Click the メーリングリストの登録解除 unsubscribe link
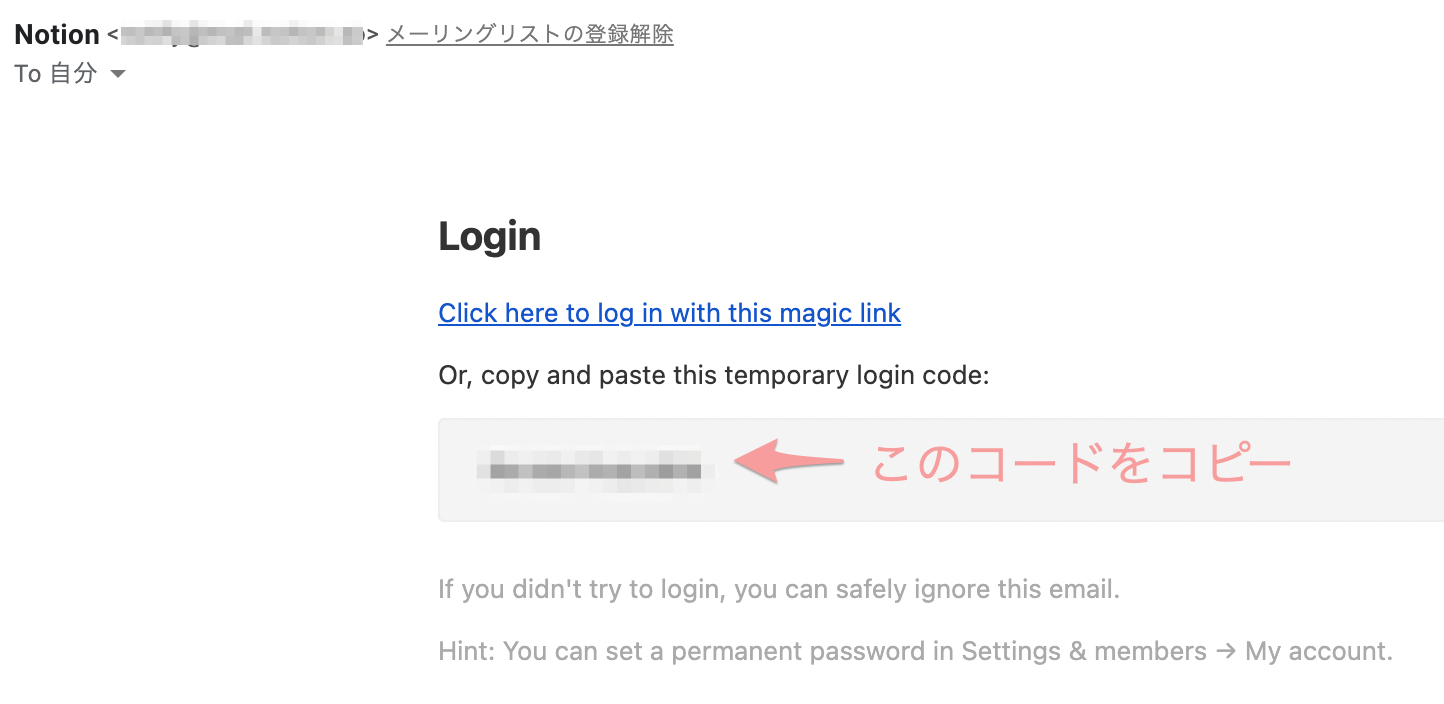 click(529, 35)
